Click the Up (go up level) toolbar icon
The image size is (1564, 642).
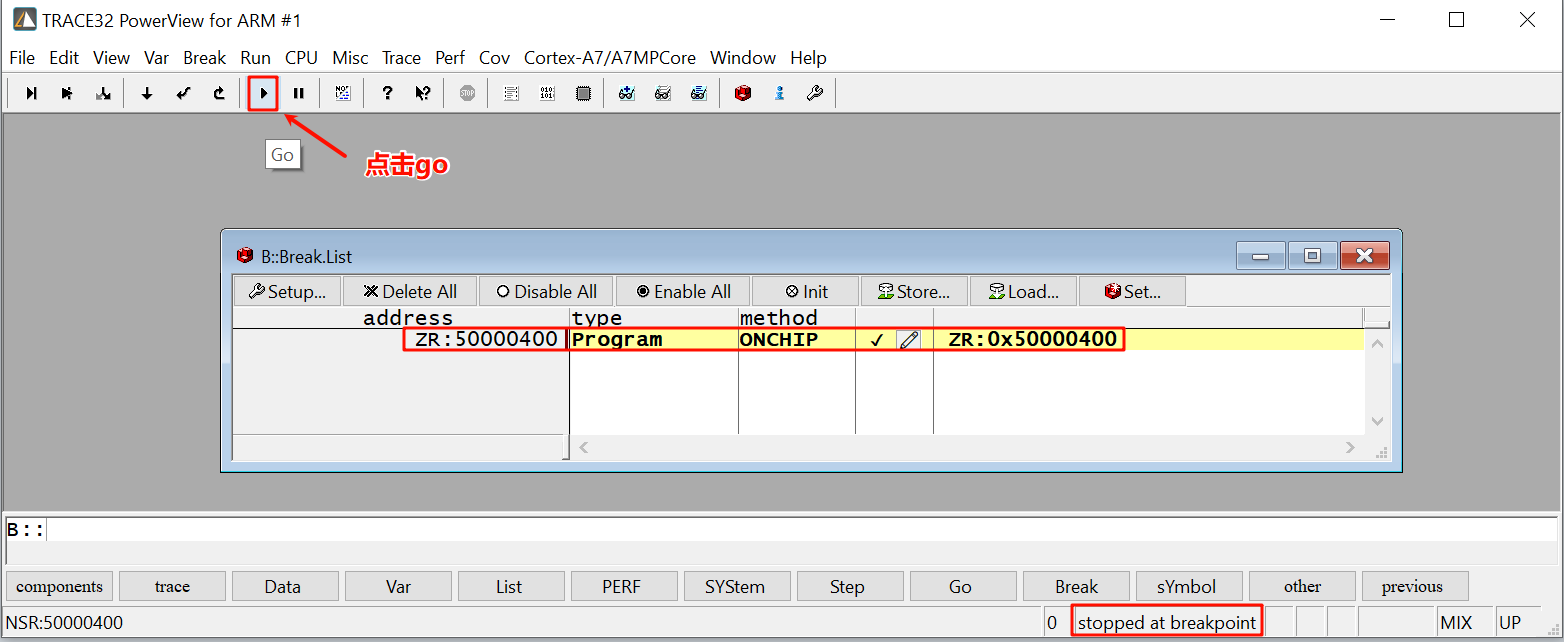(x=219, y=93)
